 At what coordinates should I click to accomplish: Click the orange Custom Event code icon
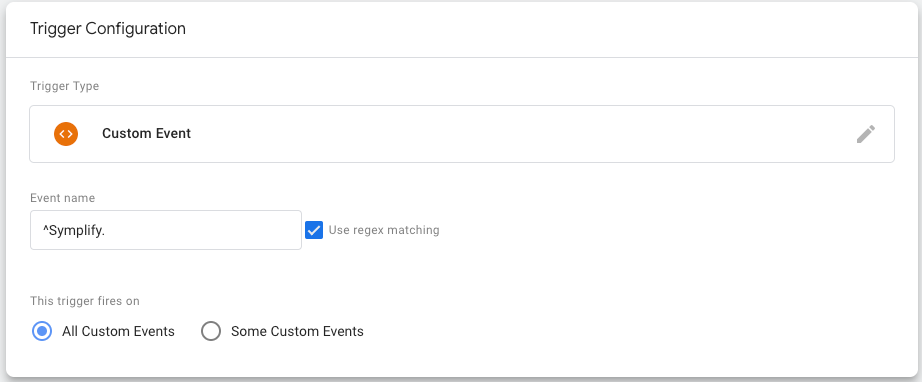pos(66,134)
